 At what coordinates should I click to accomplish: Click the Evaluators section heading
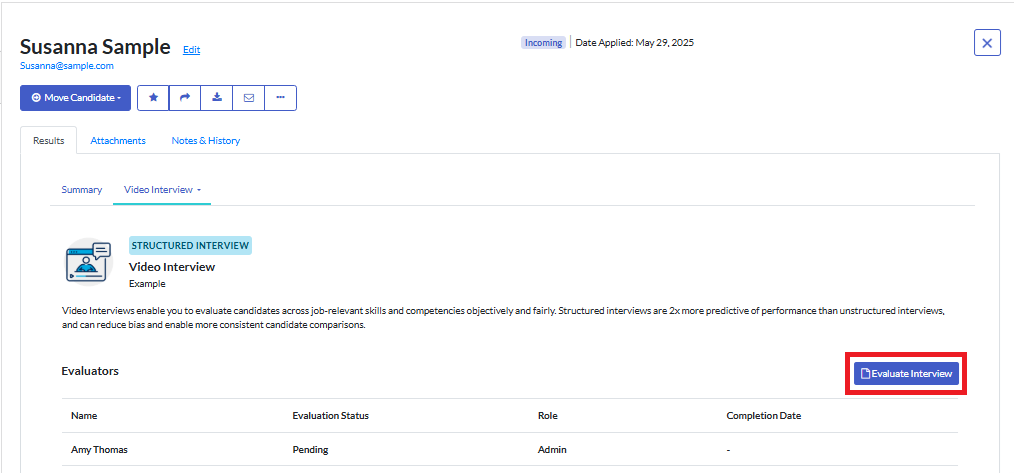coord(90,371)
